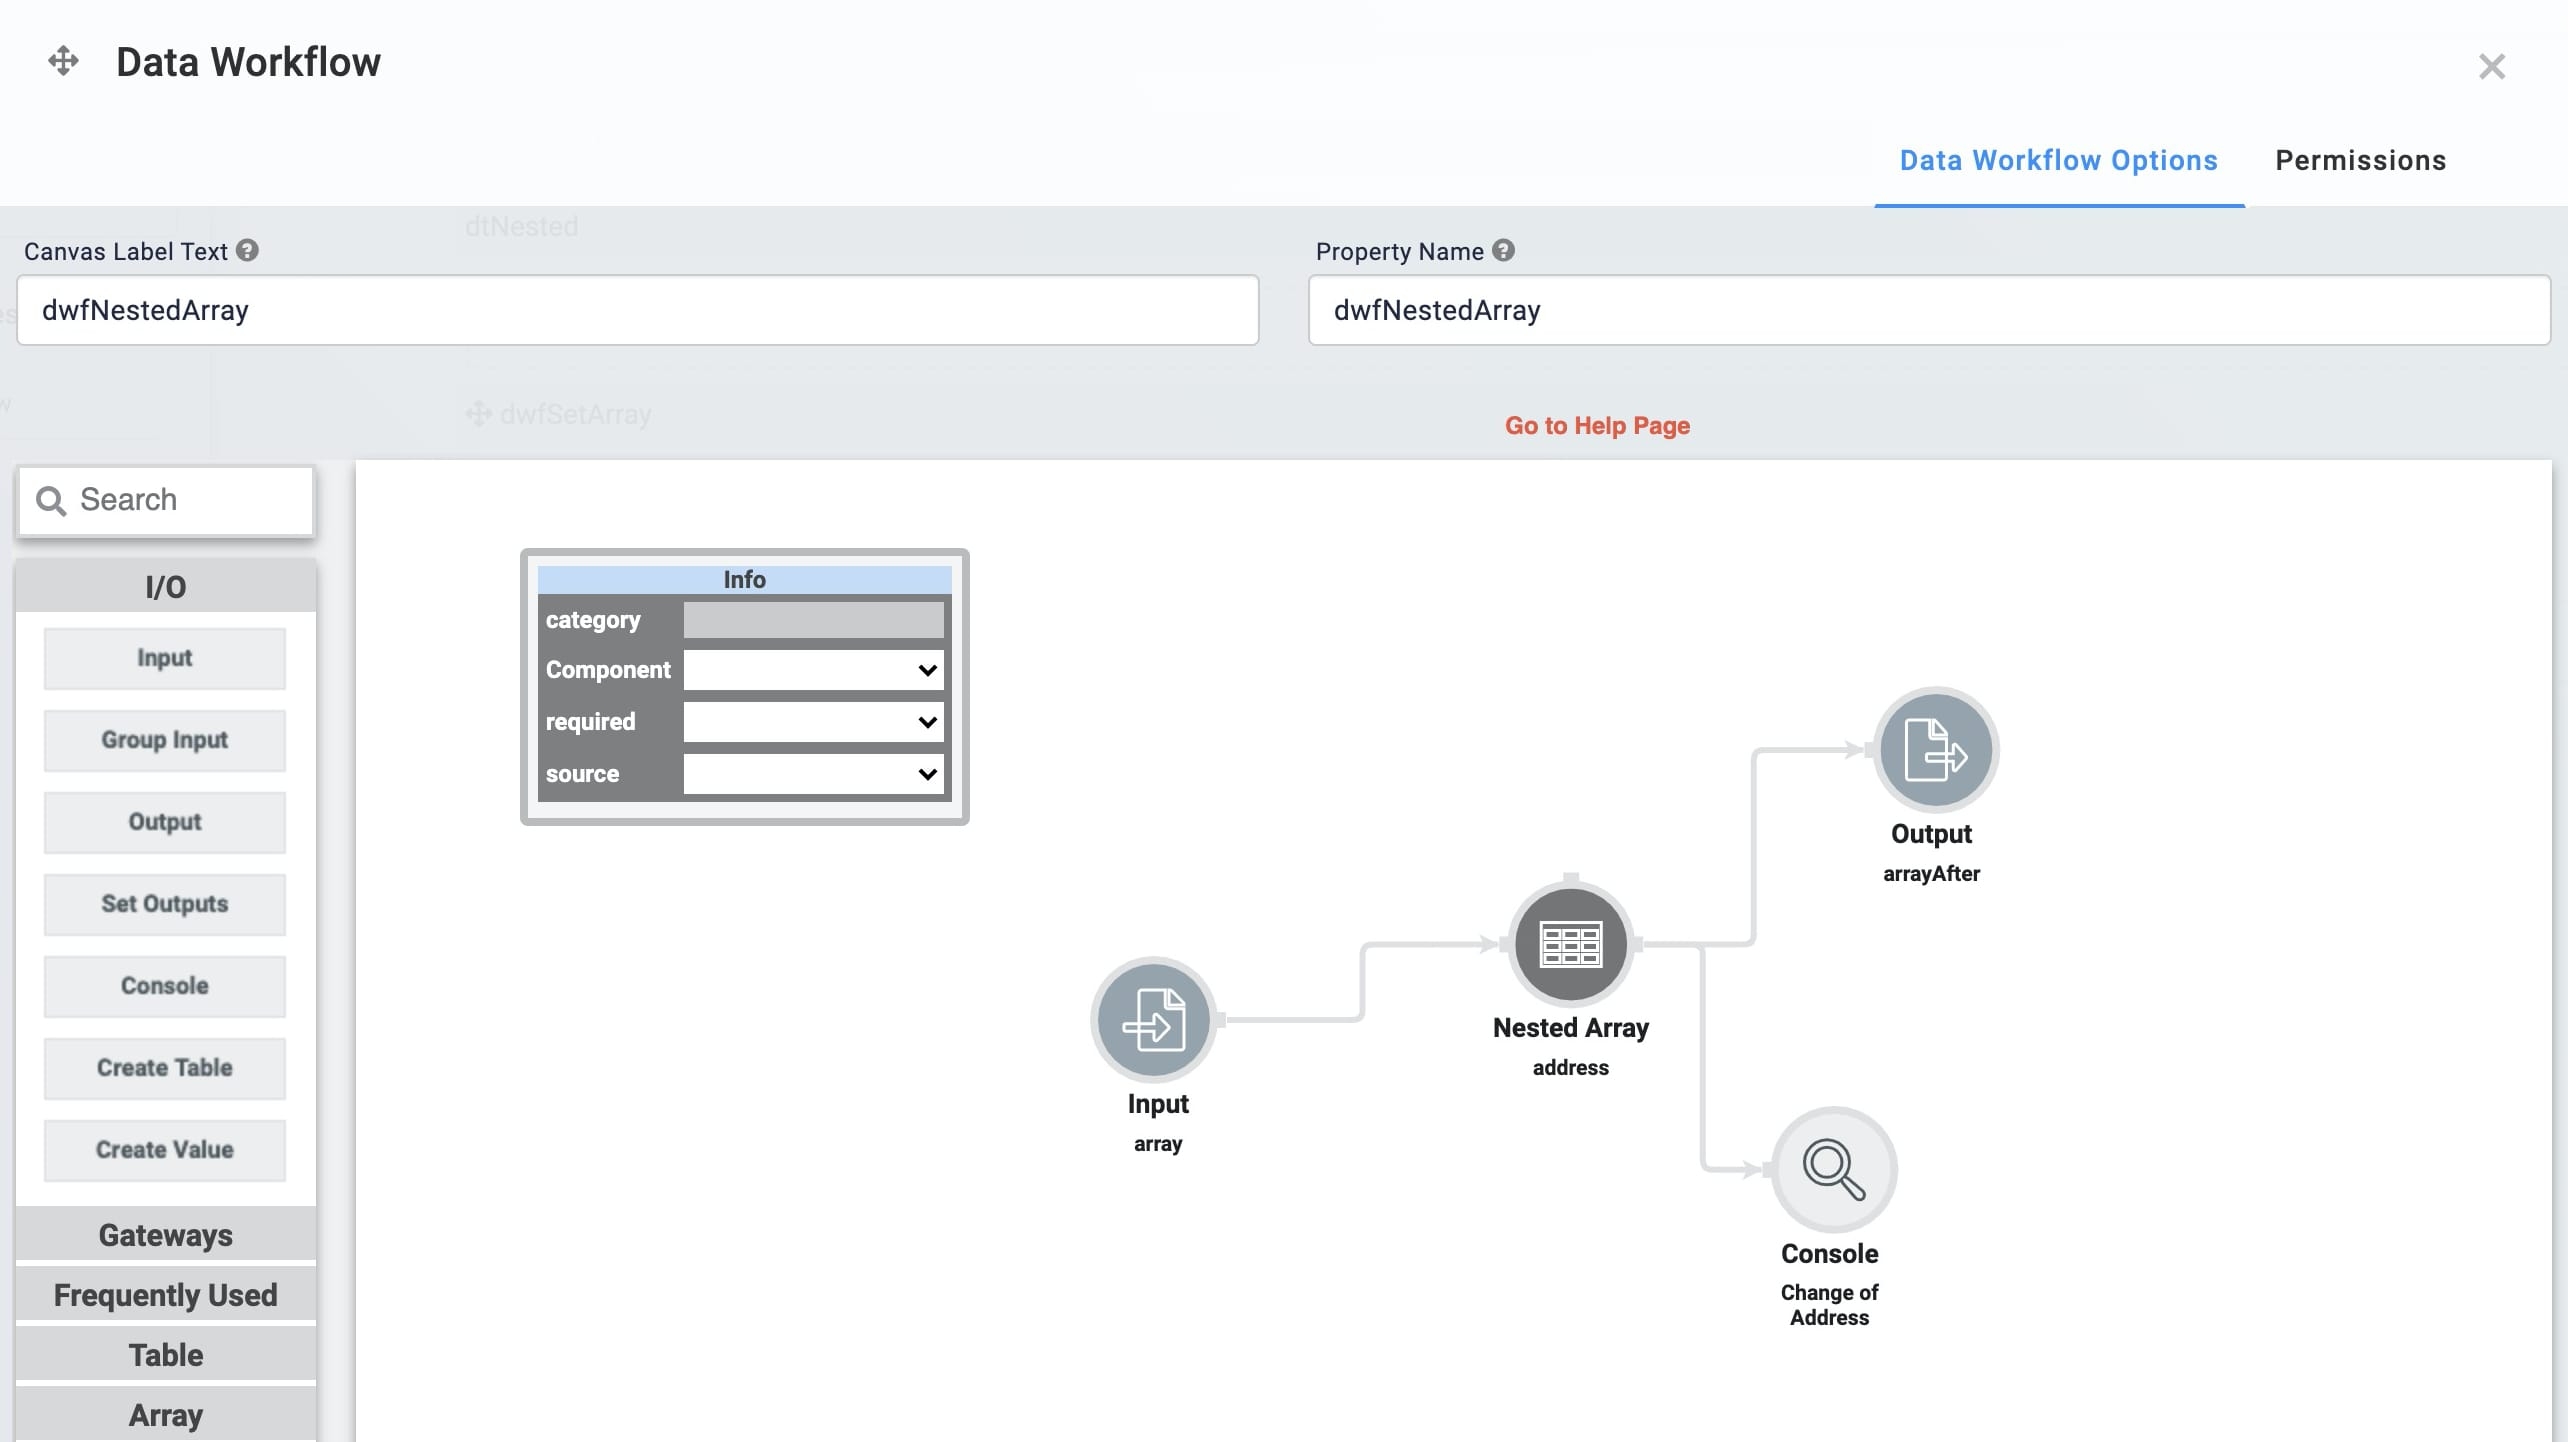Focus the operator Search box
The image size is (2568, 1442).
pyautogui.click(x=166, y=500)
